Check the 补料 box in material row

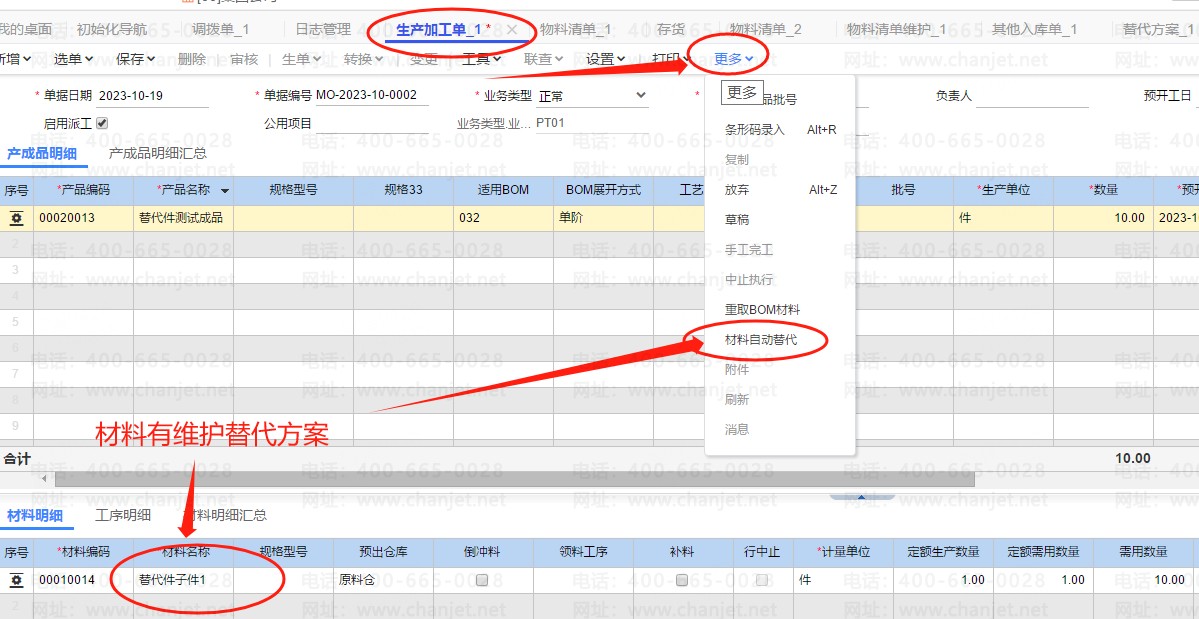682,580
